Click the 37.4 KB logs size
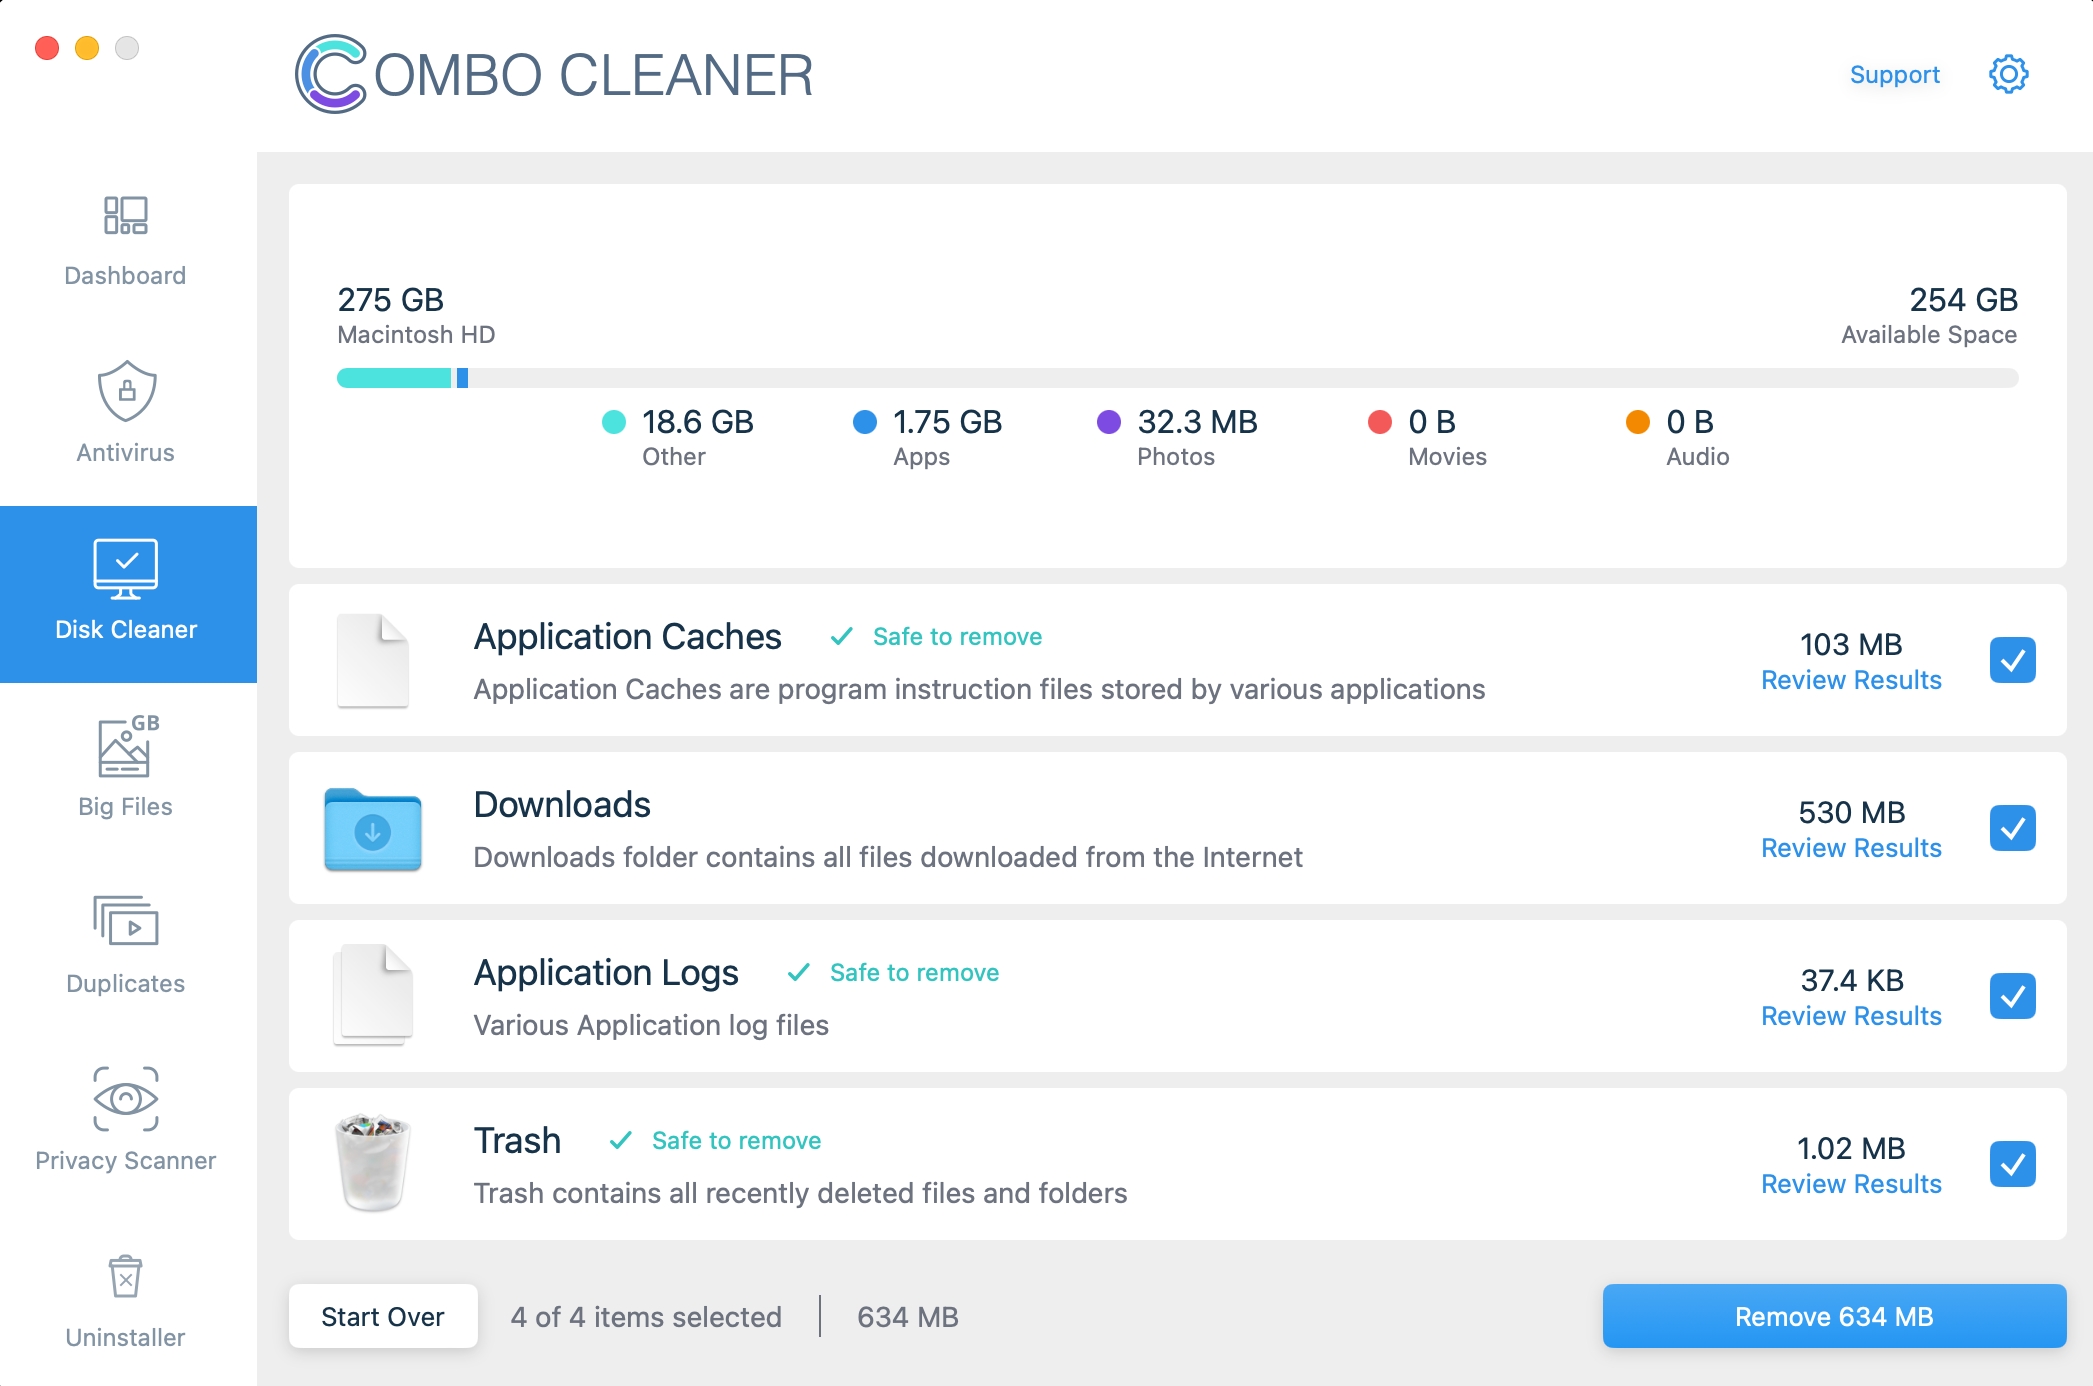2093x1386 pixels. (x=1851, y=980)
